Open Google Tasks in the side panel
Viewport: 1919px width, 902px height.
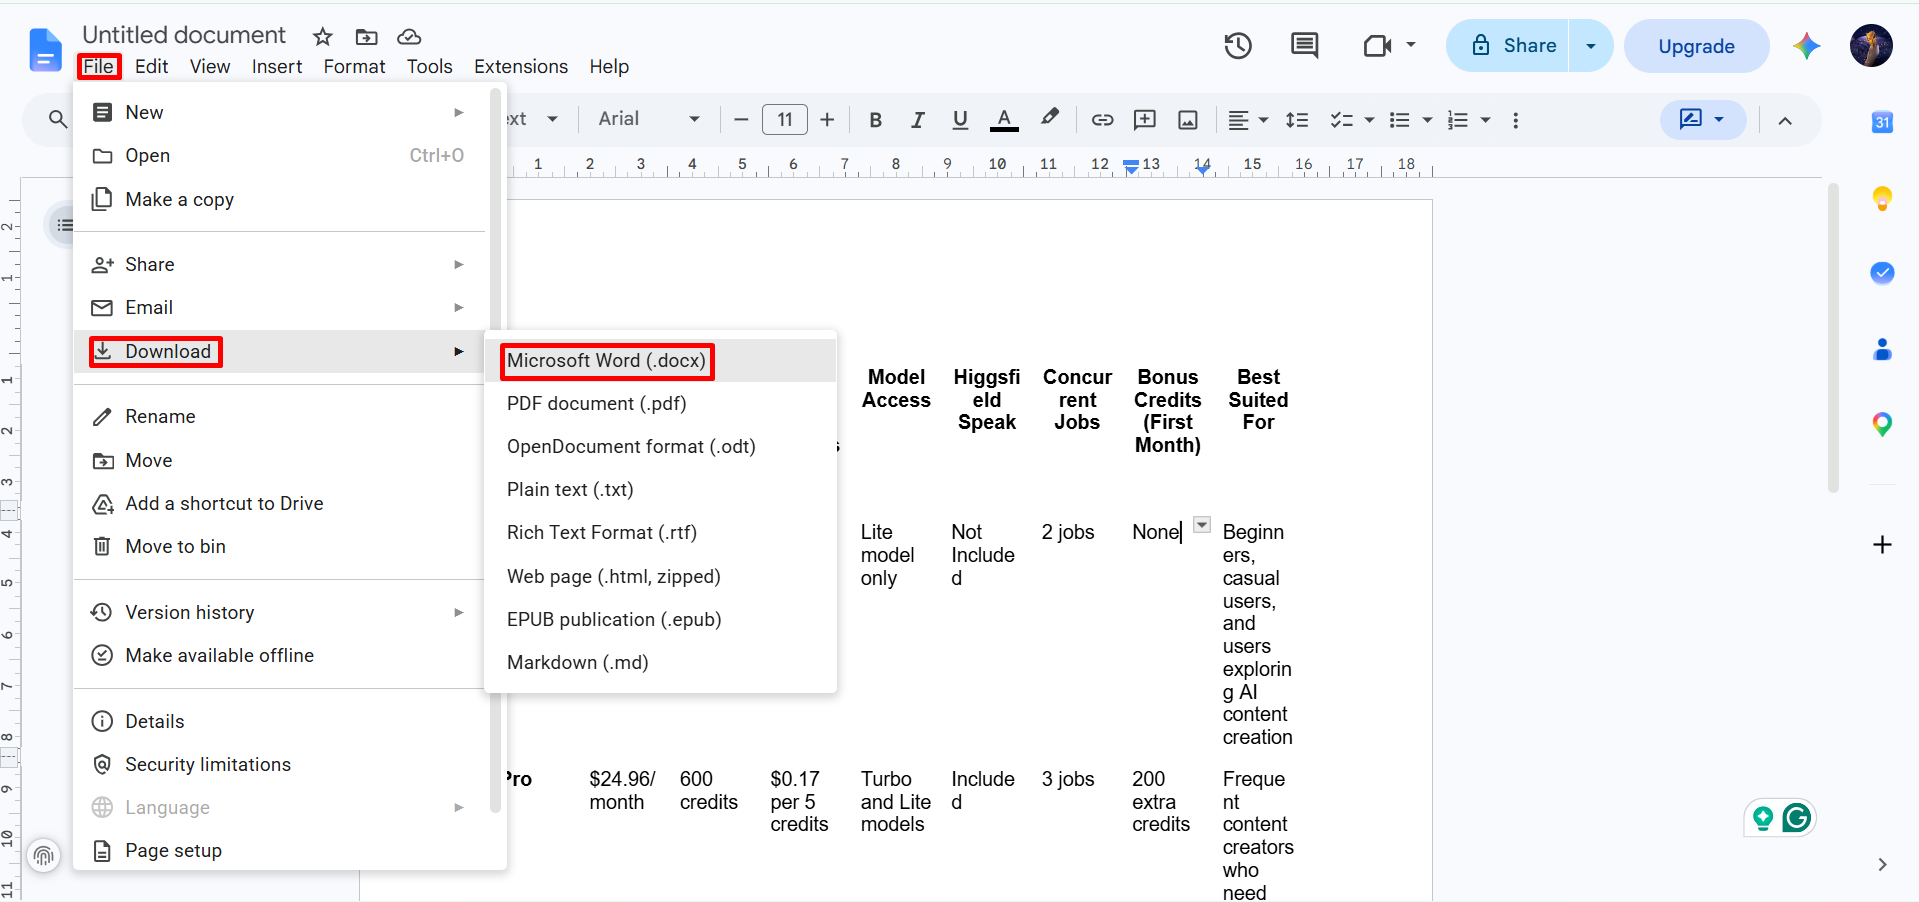click(x=1882, y=273)
